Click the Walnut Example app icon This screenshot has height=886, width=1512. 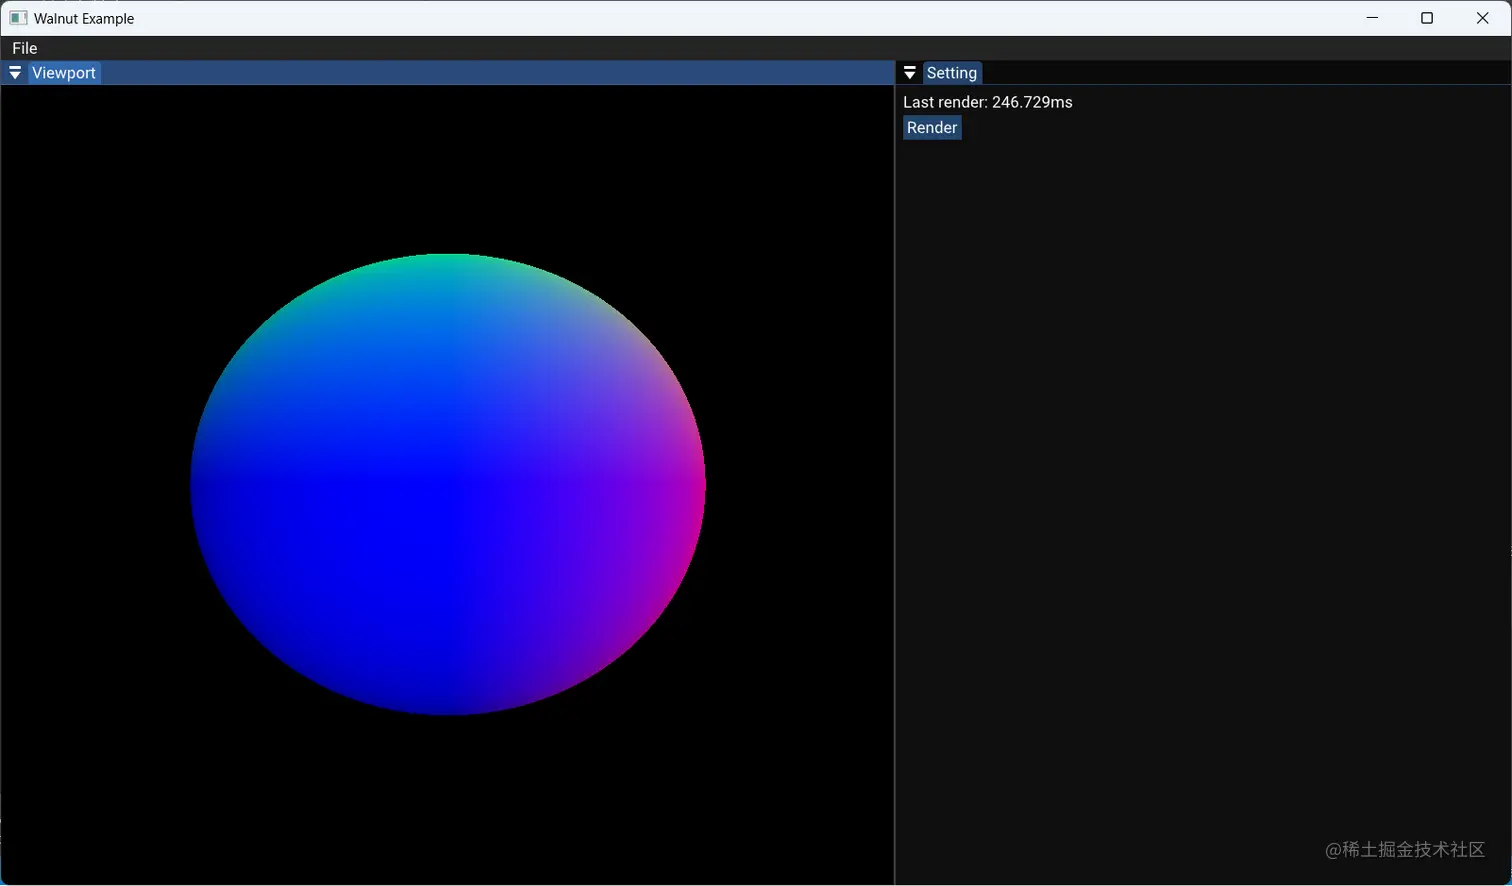coord(18,18)
